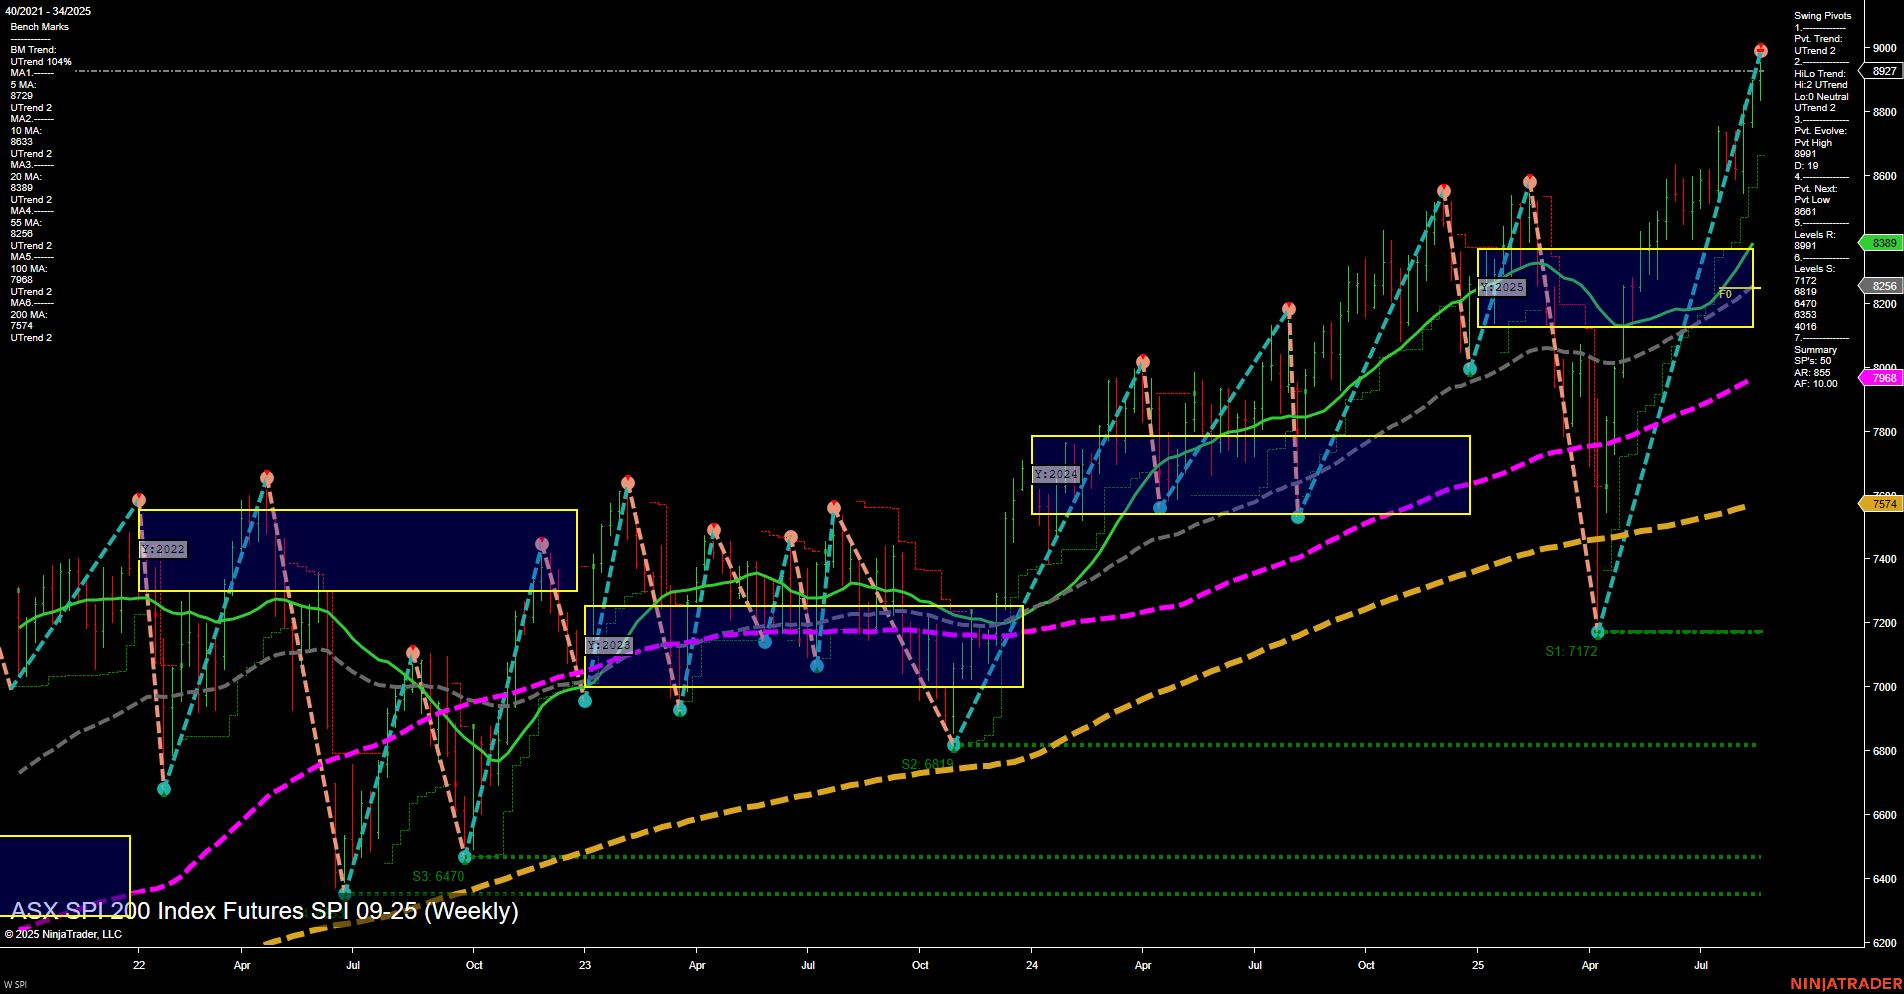Viewport: 1904px width, 994px height.
Task: Expand the Bench Marks panel header
Action: [x=38, y=26]
